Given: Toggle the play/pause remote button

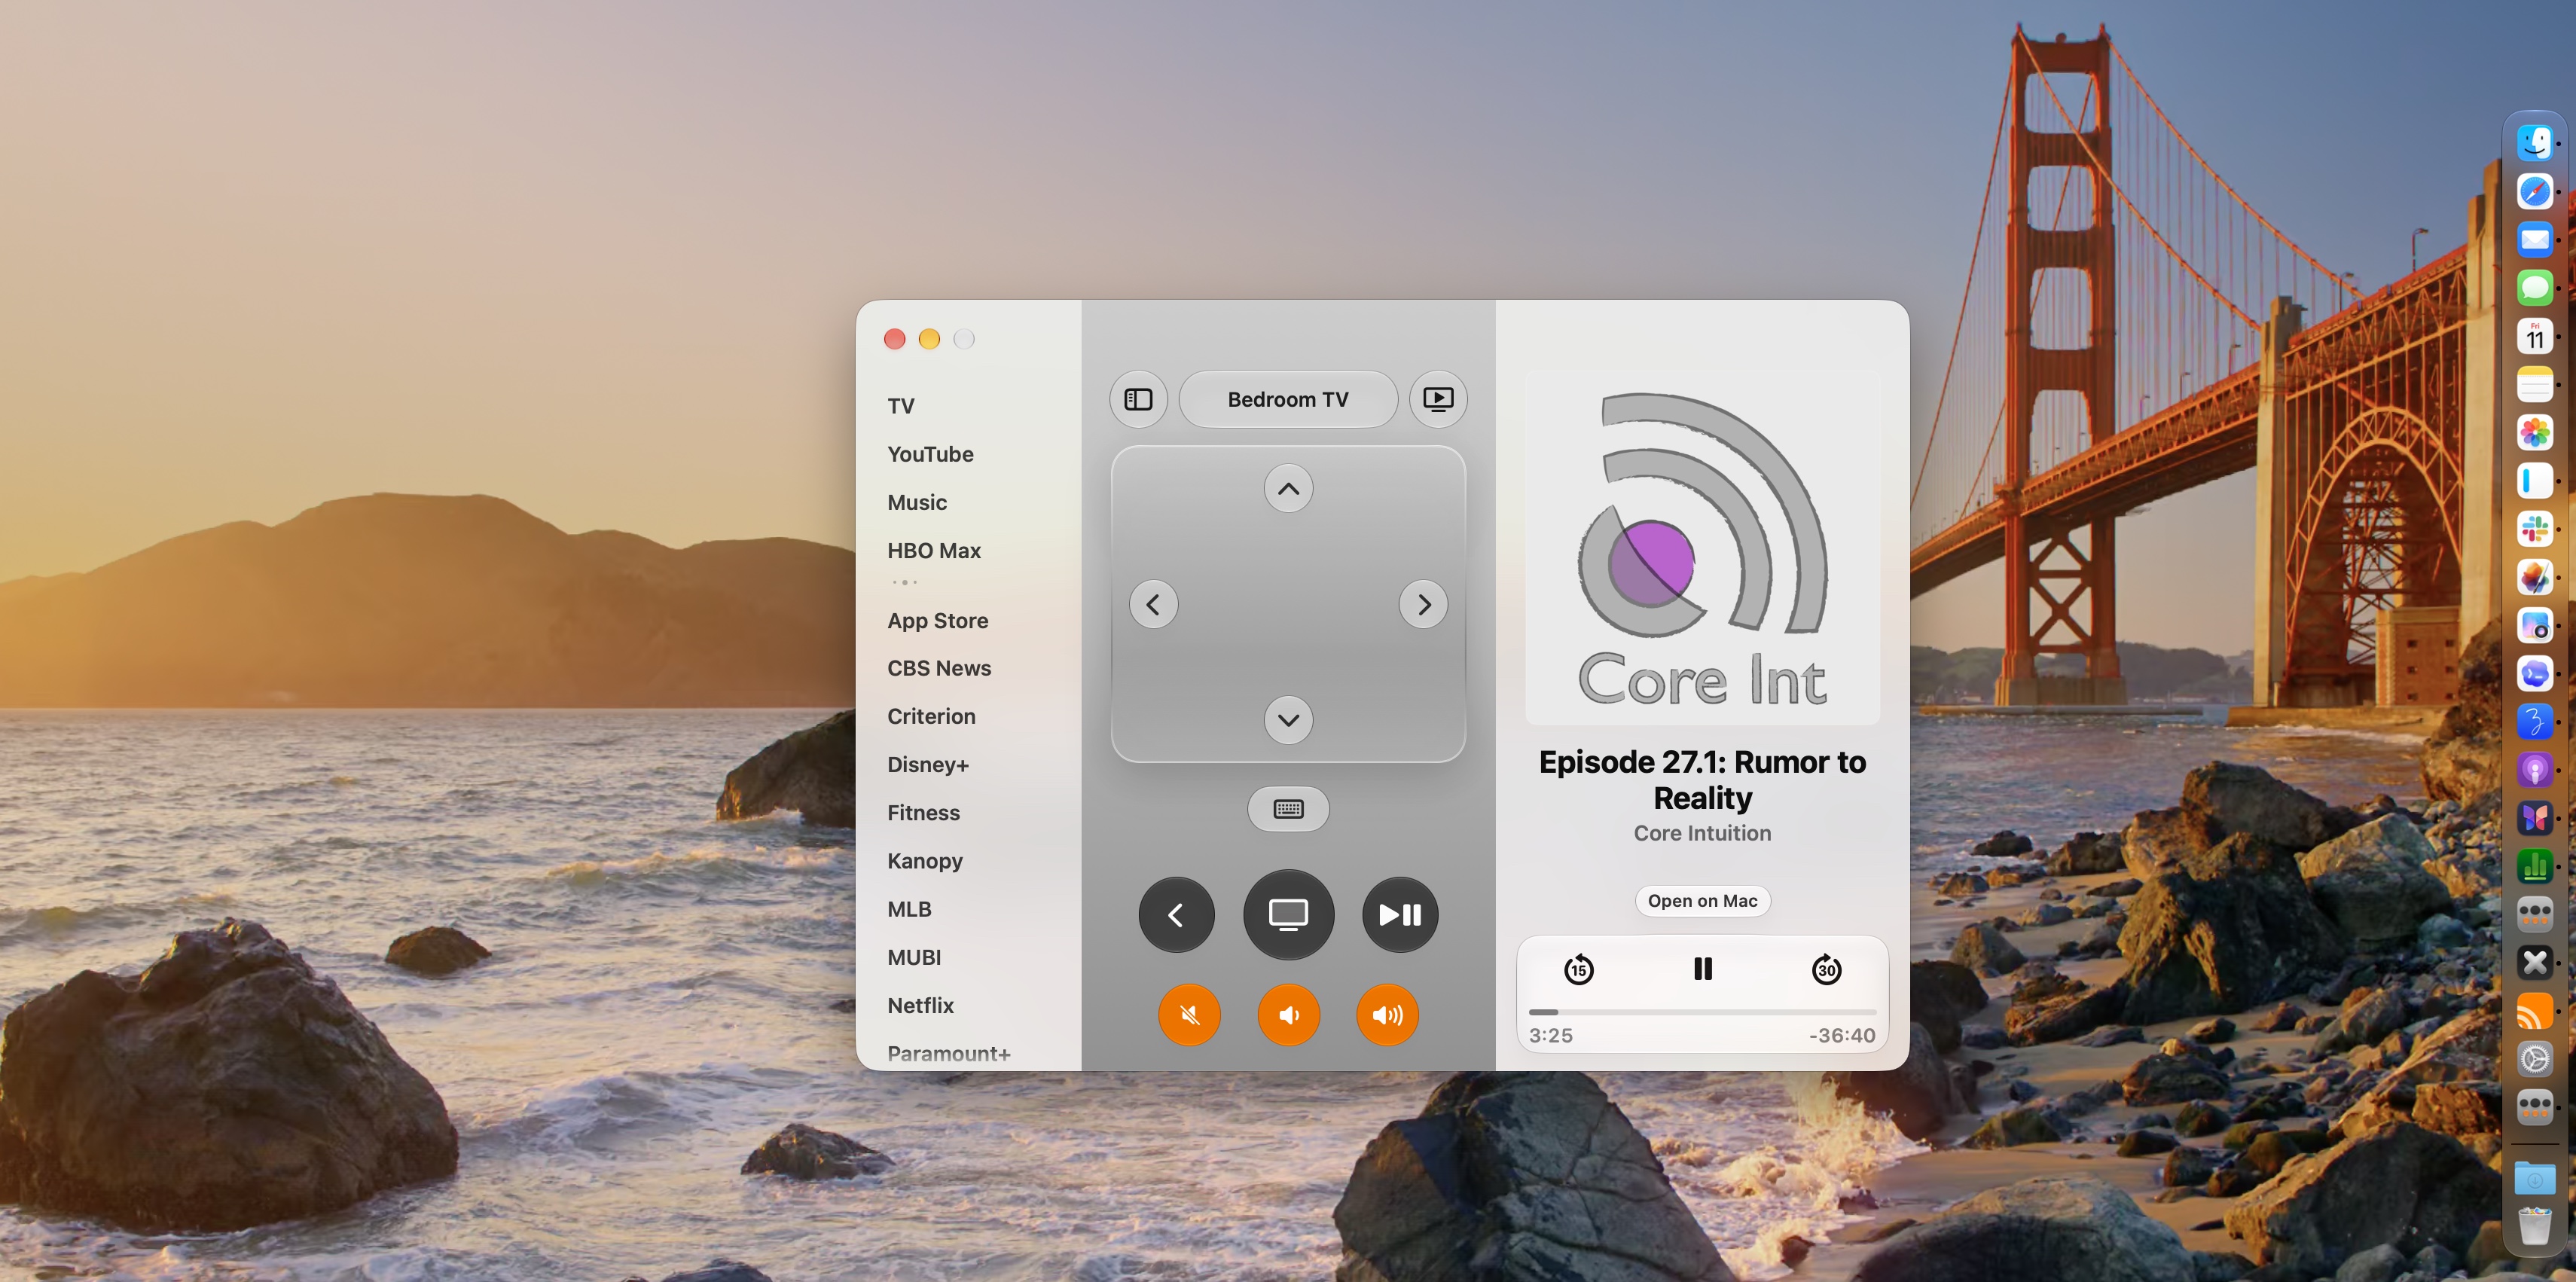Looking at the screenshot, I should click(1400, 915).
